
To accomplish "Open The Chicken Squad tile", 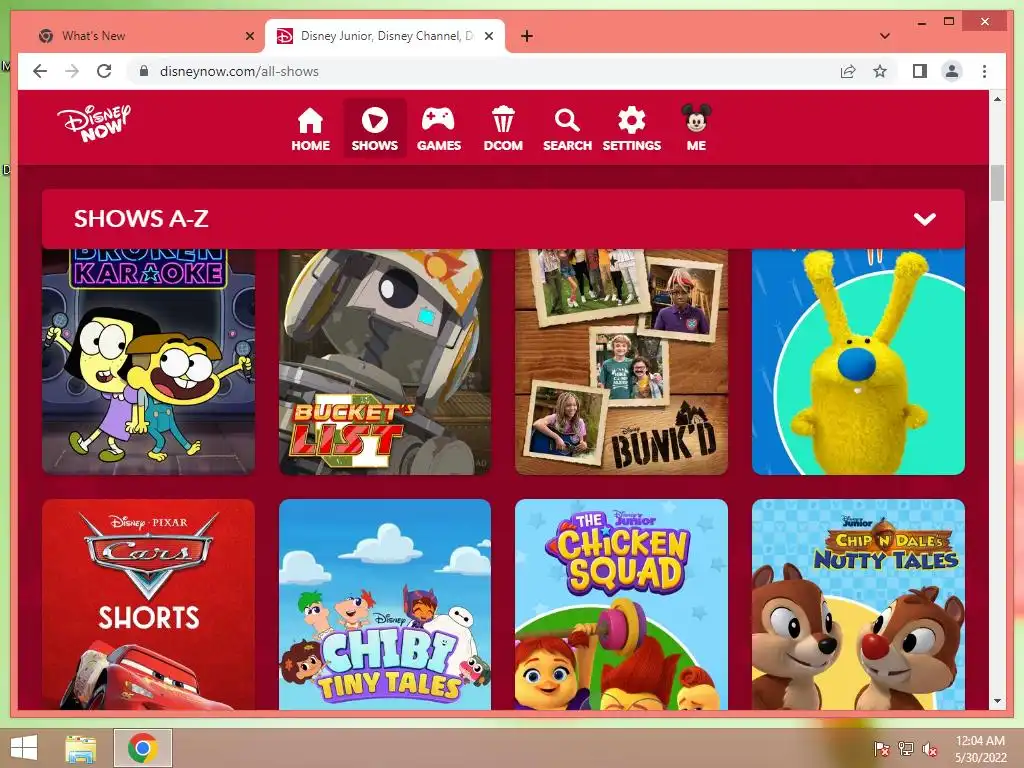I will 621,604.
